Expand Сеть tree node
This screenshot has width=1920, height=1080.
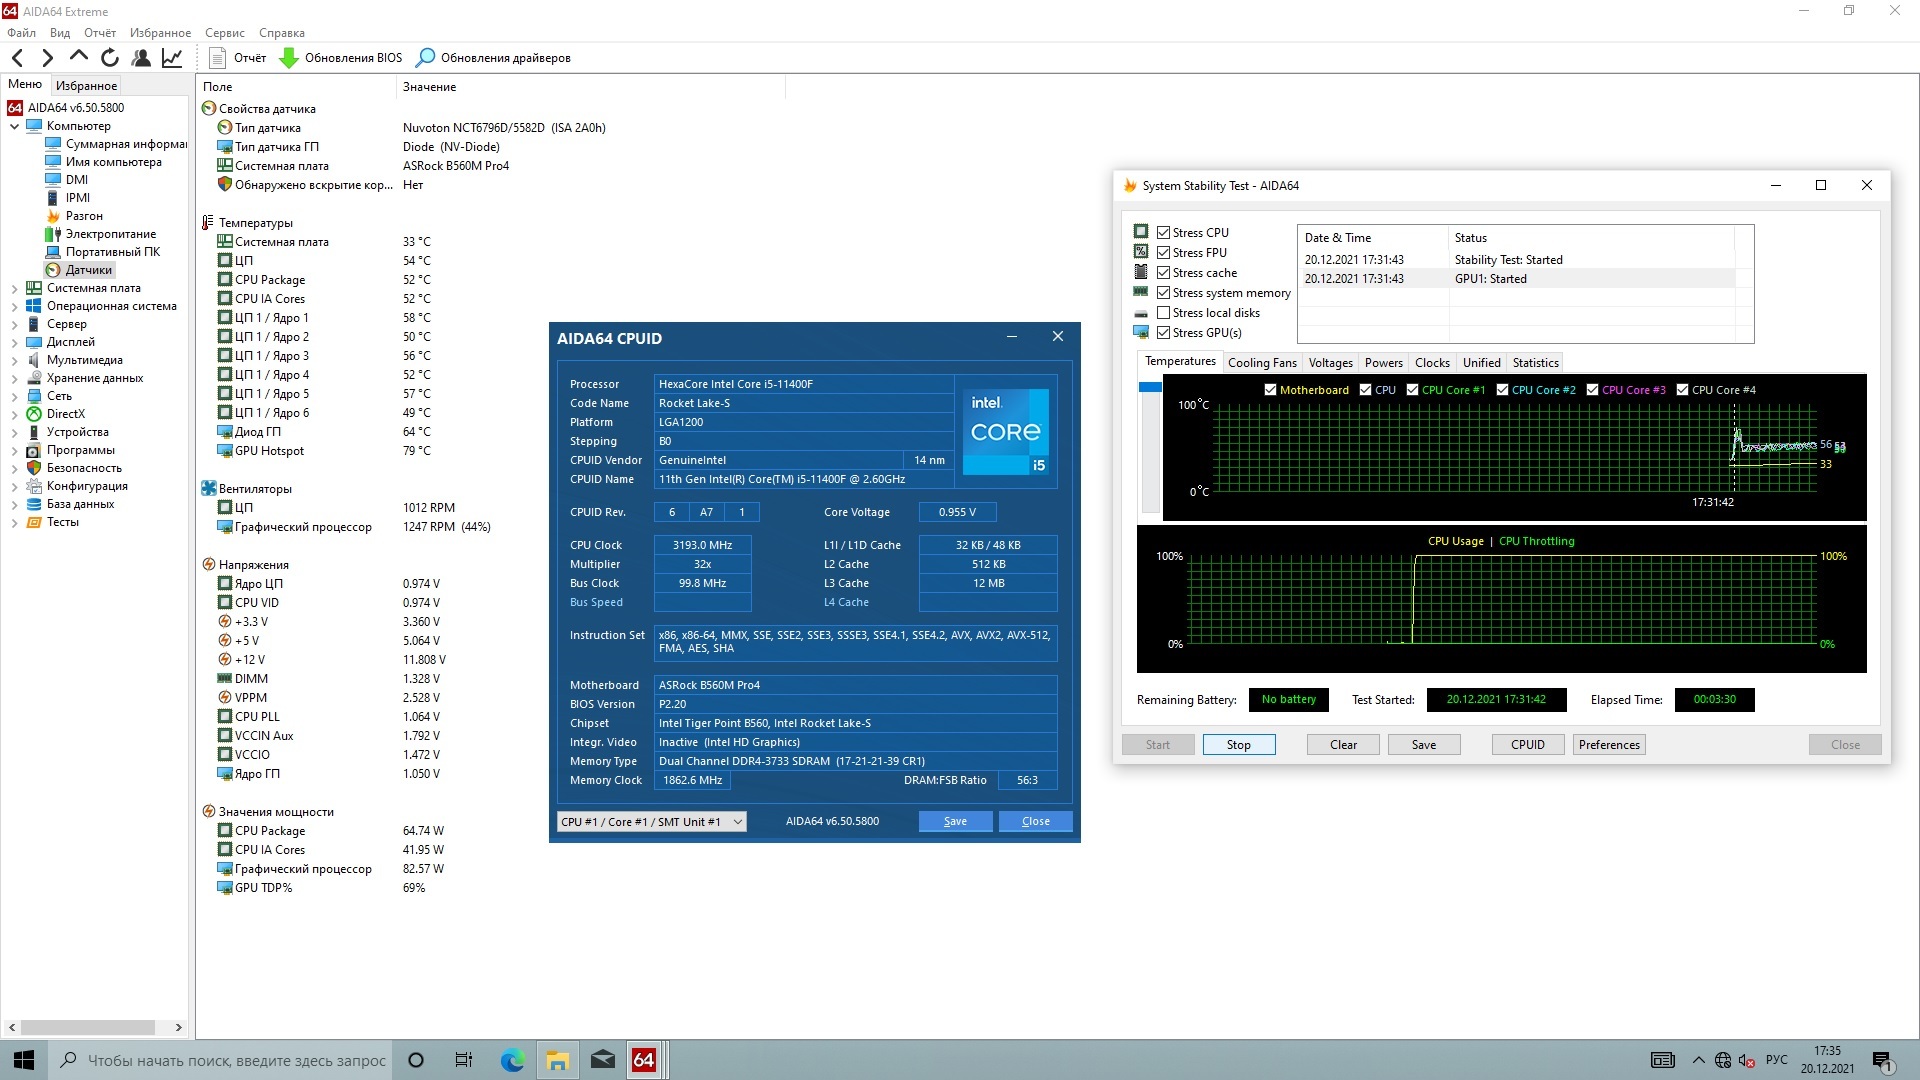click(14, 396)
